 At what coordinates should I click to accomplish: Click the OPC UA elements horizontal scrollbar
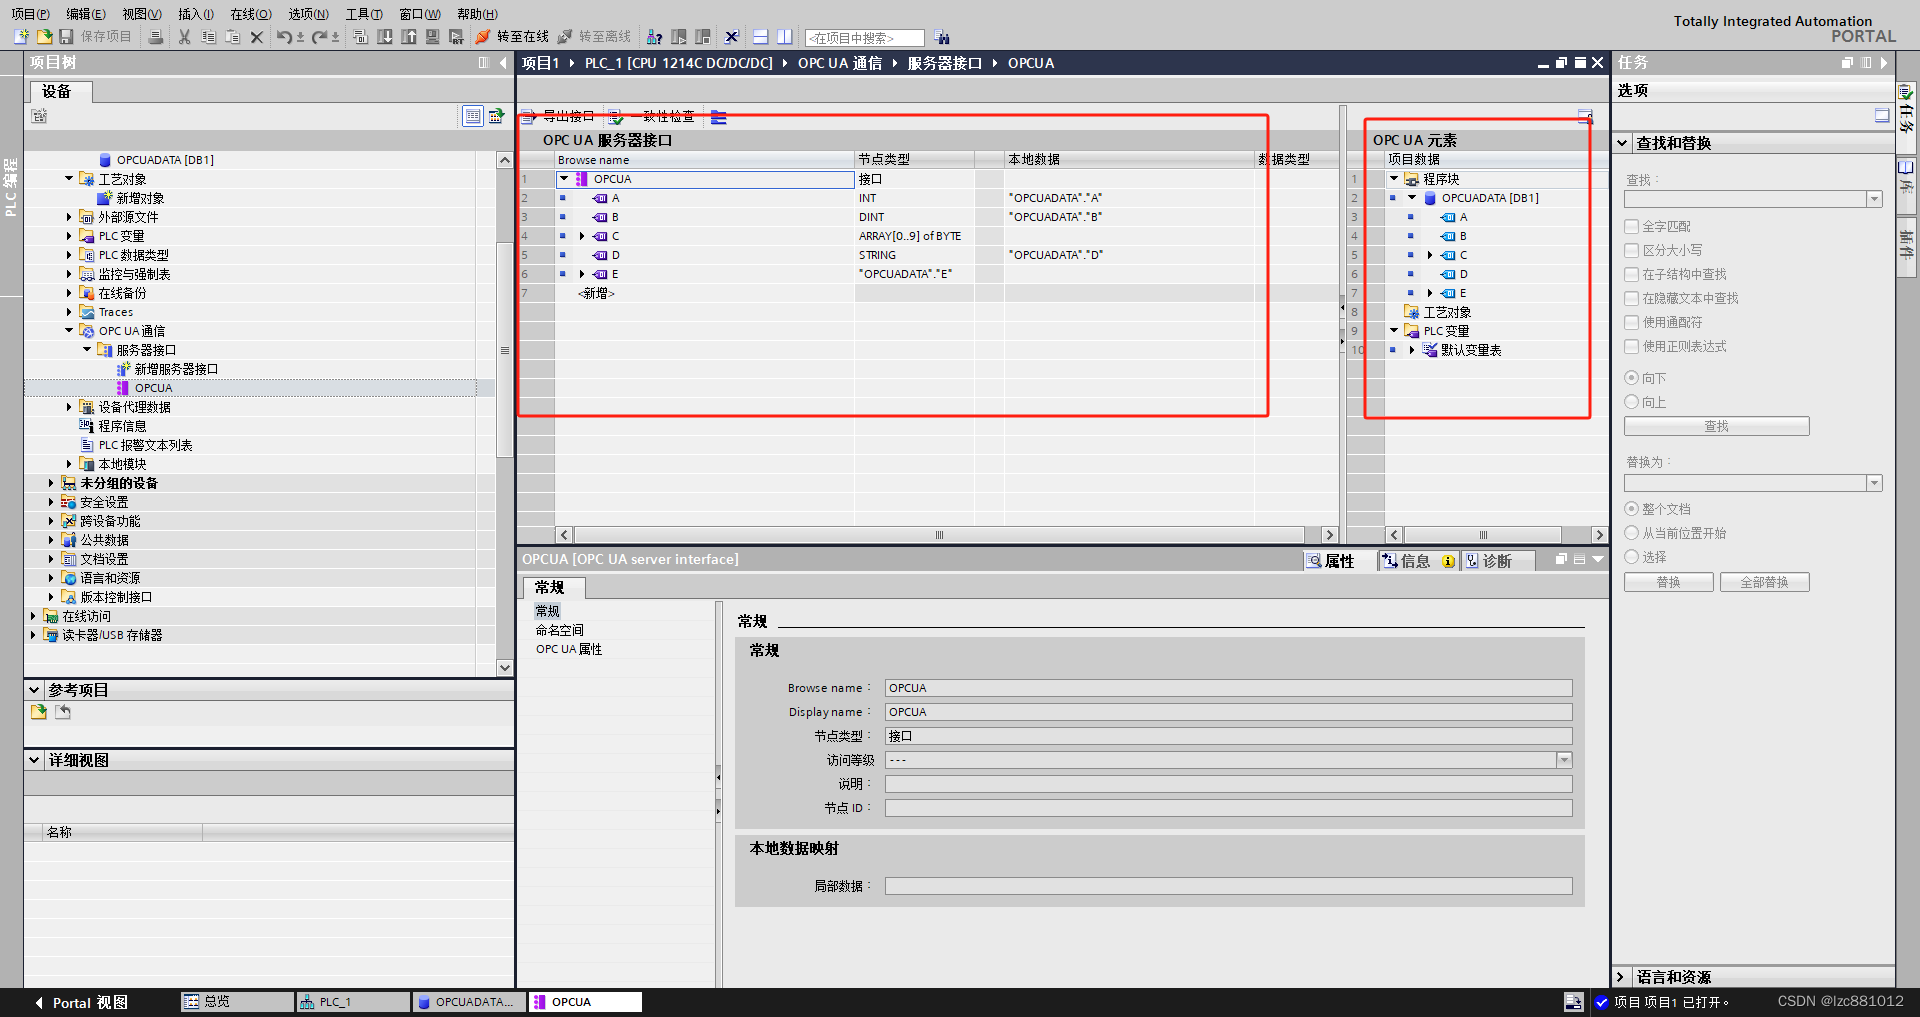coord(1483,535)
